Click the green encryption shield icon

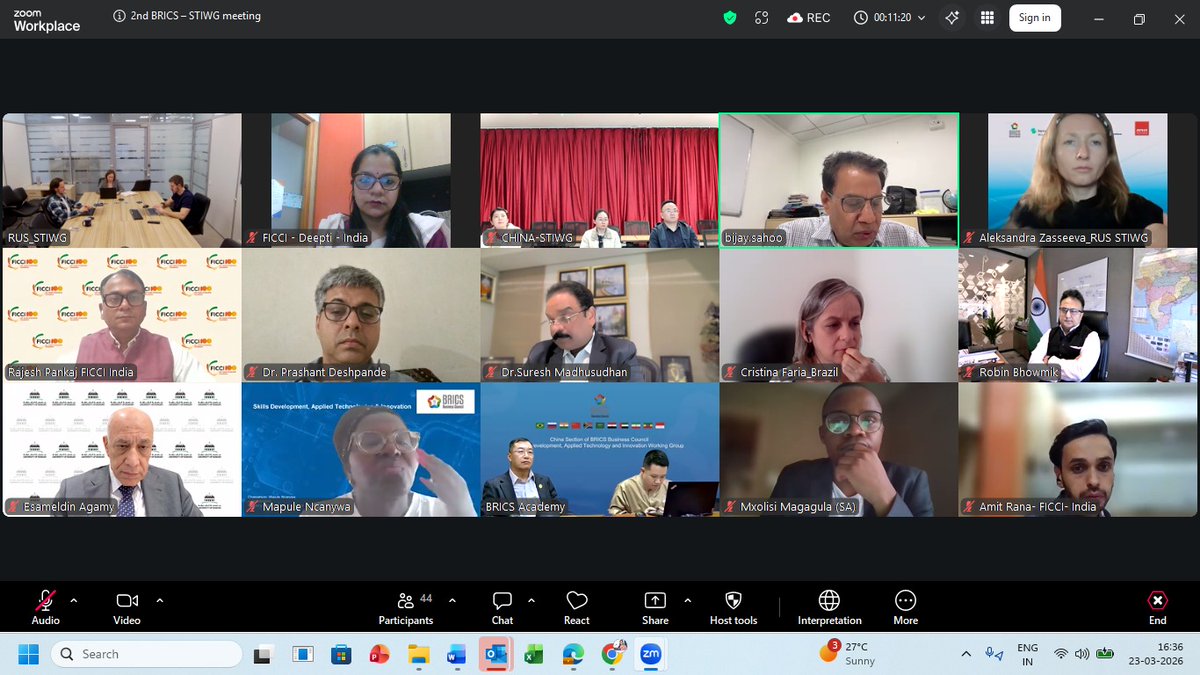[x=730, y=17]
